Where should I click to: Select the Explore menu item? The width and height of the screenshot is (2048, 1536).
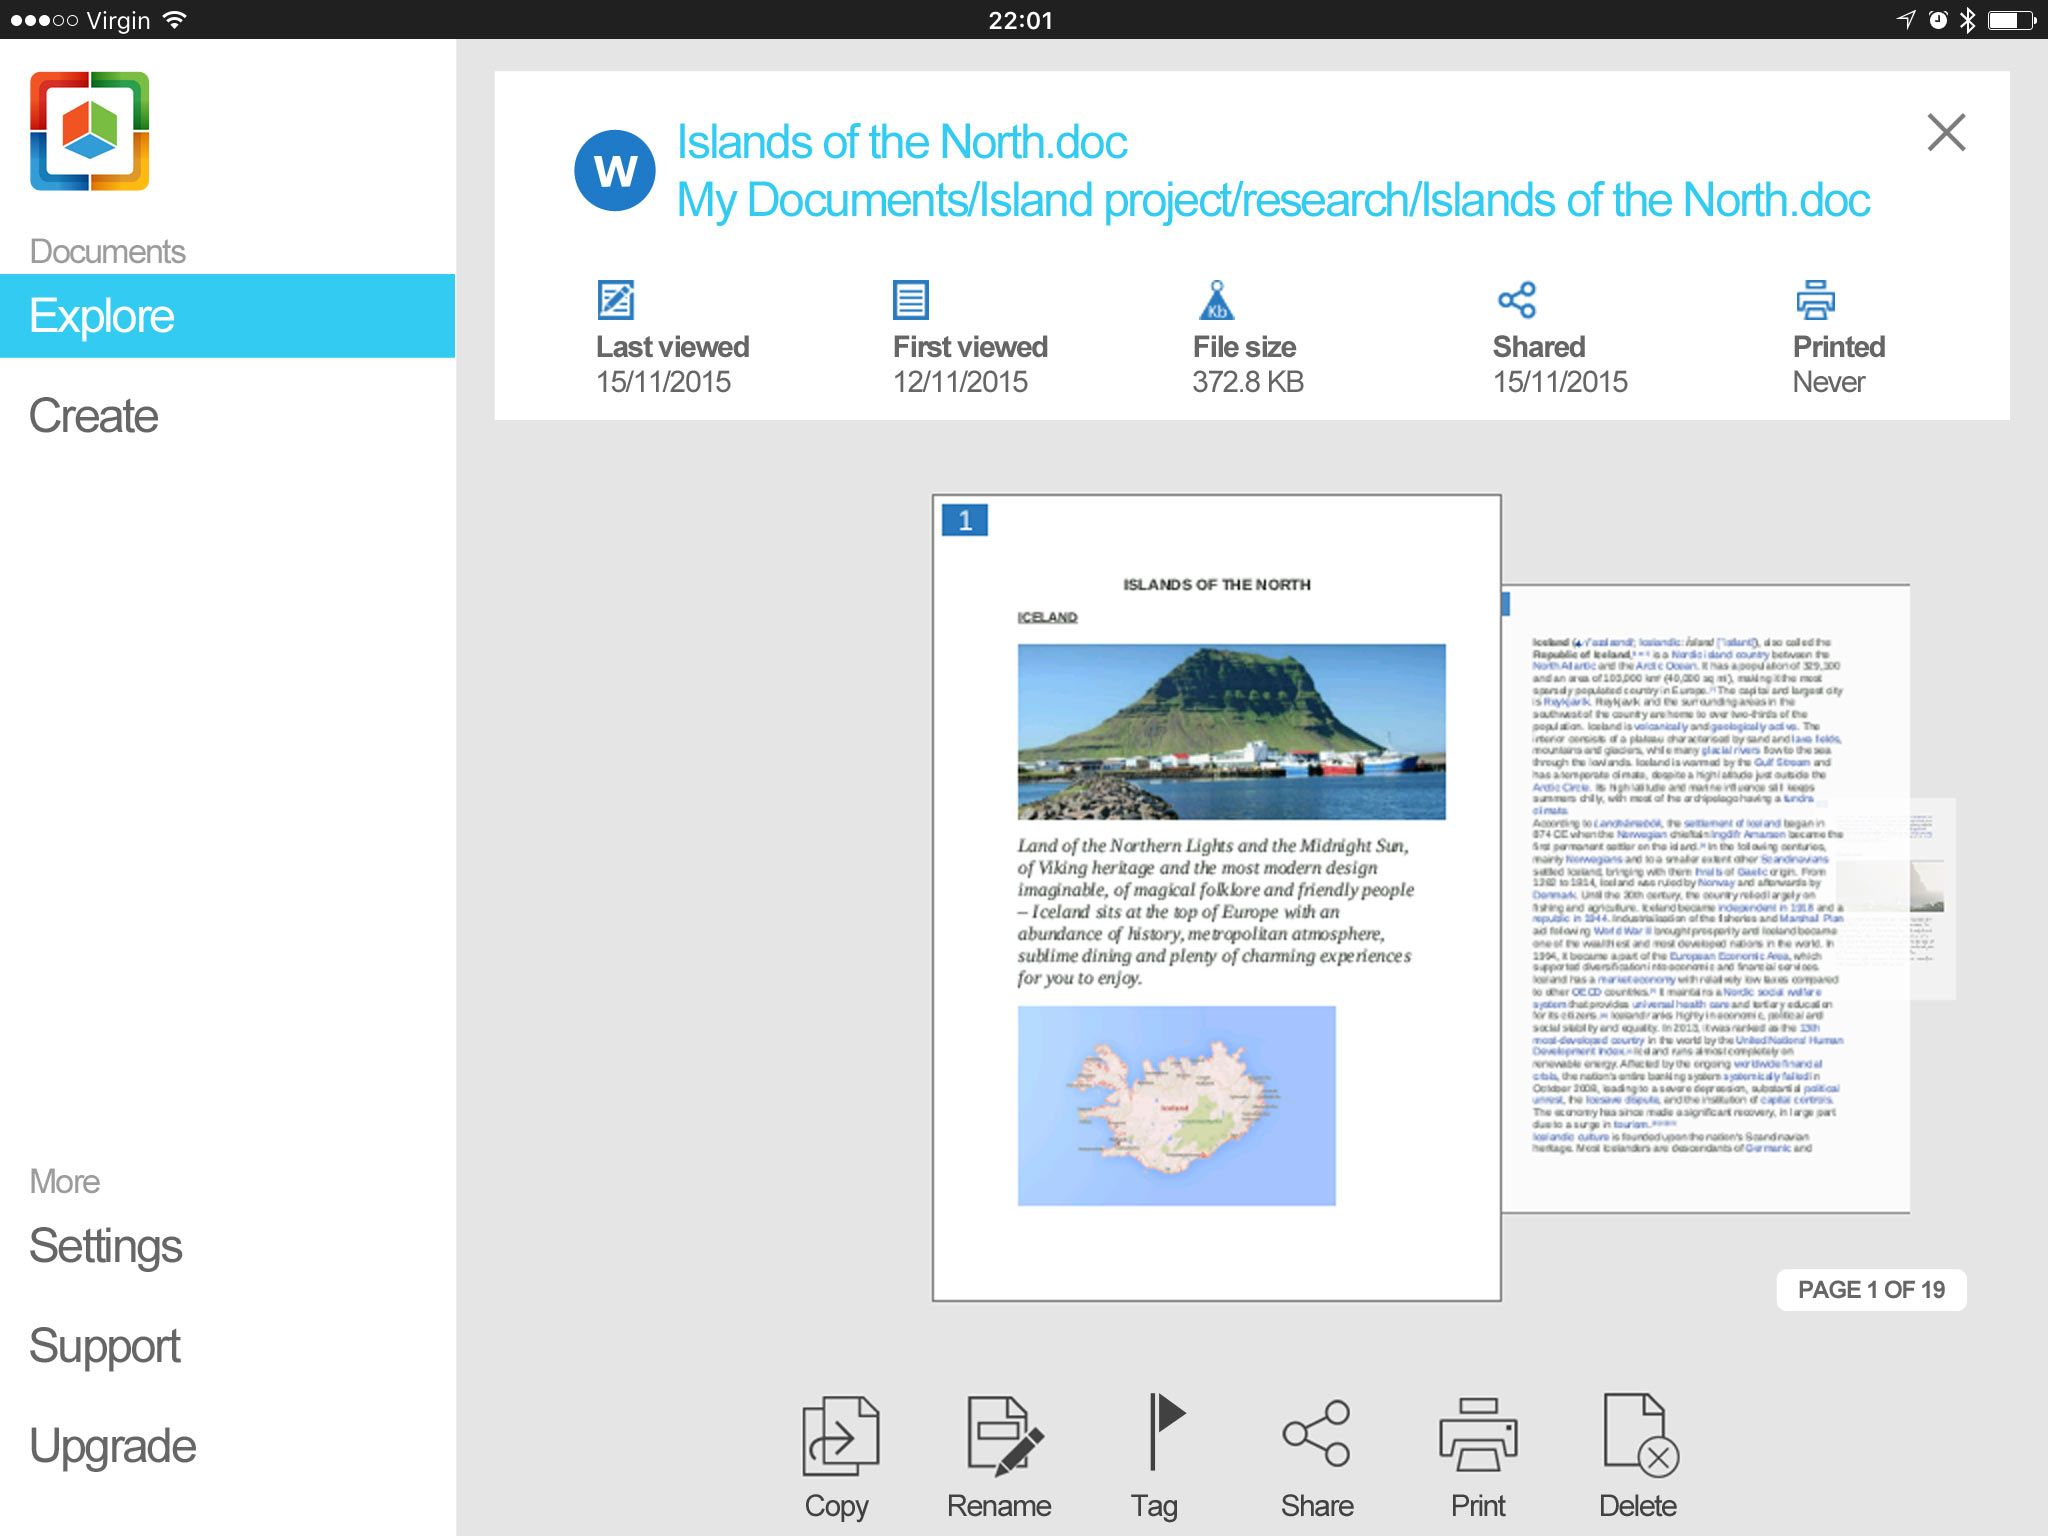click(227, 316)
